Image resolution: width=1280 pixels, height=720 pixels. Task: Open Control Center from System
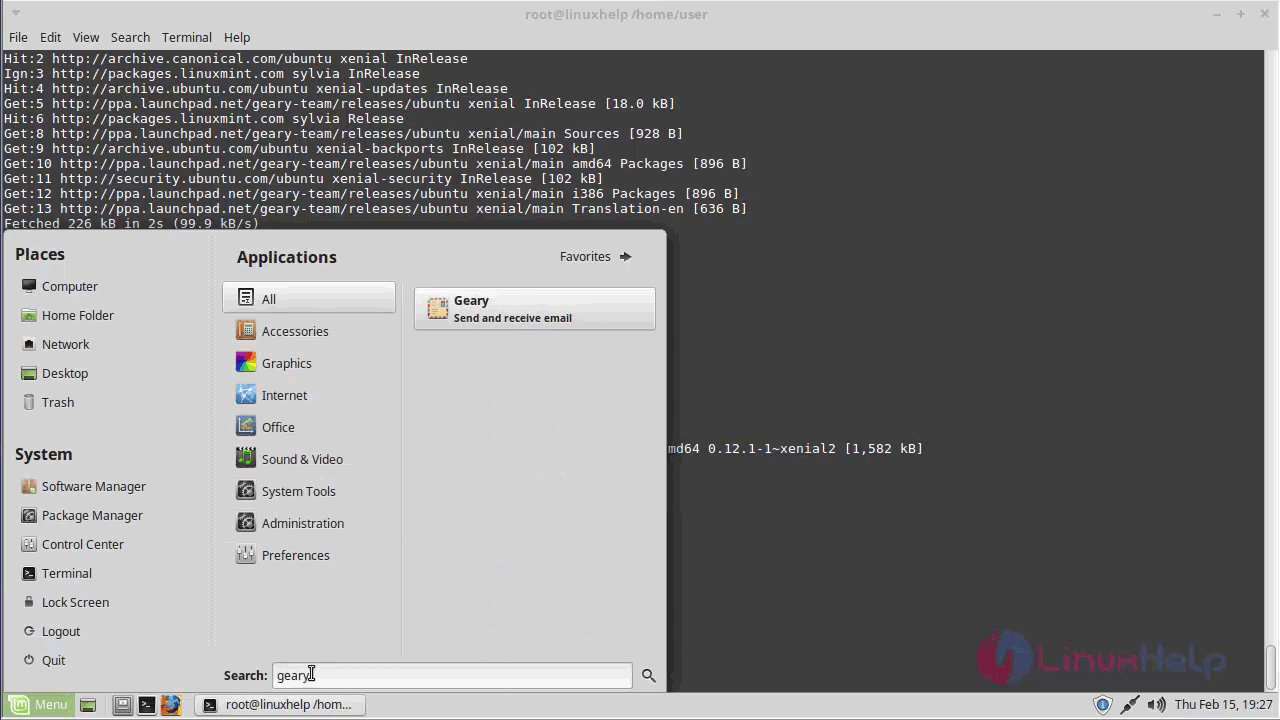coord(72,544)
